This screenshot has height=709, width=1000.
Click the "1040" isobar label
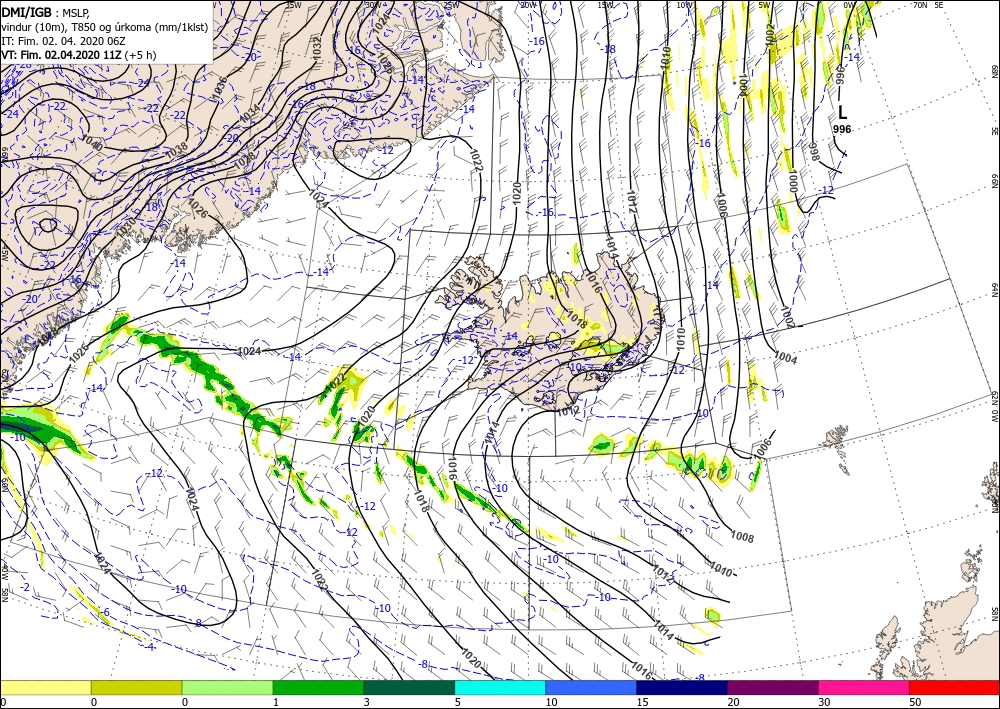point(92,142)
